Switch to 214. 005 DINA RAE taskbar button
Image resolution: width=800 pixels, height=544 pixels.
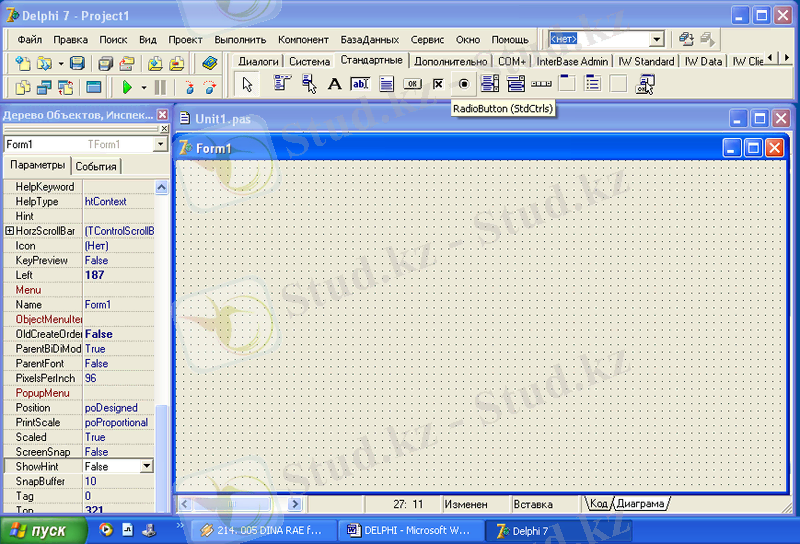click(x=264, y=531)
